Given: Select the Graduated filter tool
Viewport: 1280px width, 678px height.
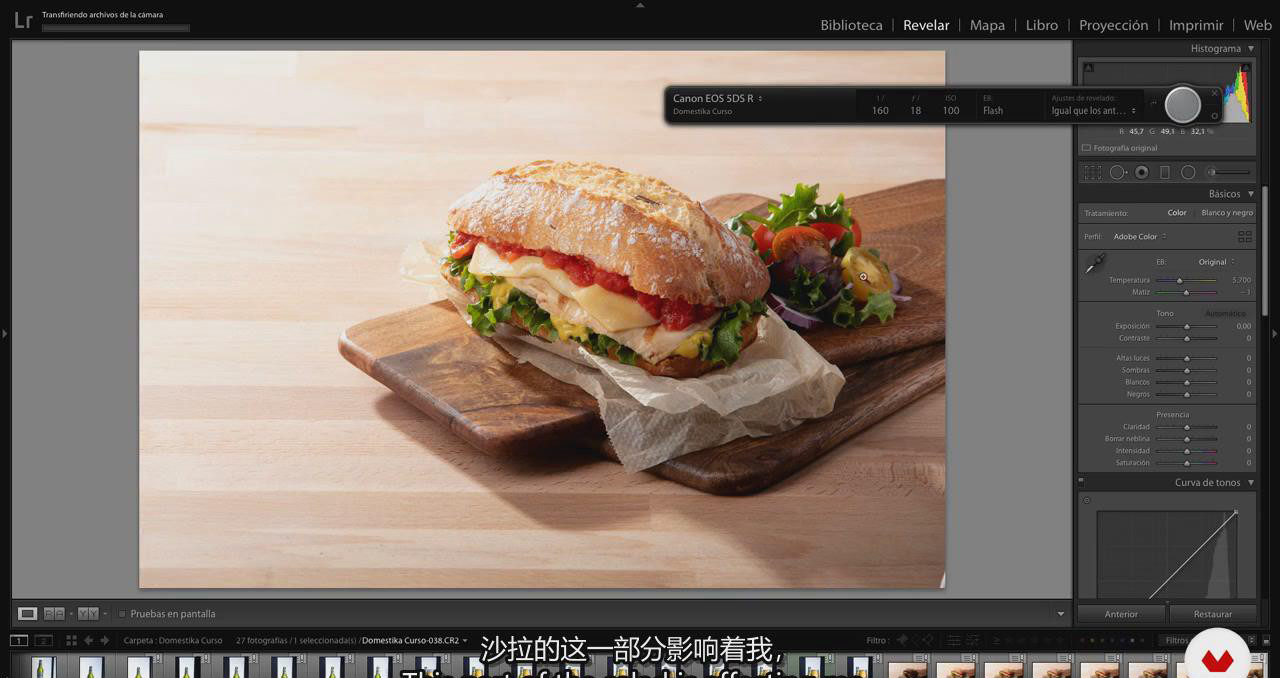Looking at the screenshot, I should point(1164,172).
